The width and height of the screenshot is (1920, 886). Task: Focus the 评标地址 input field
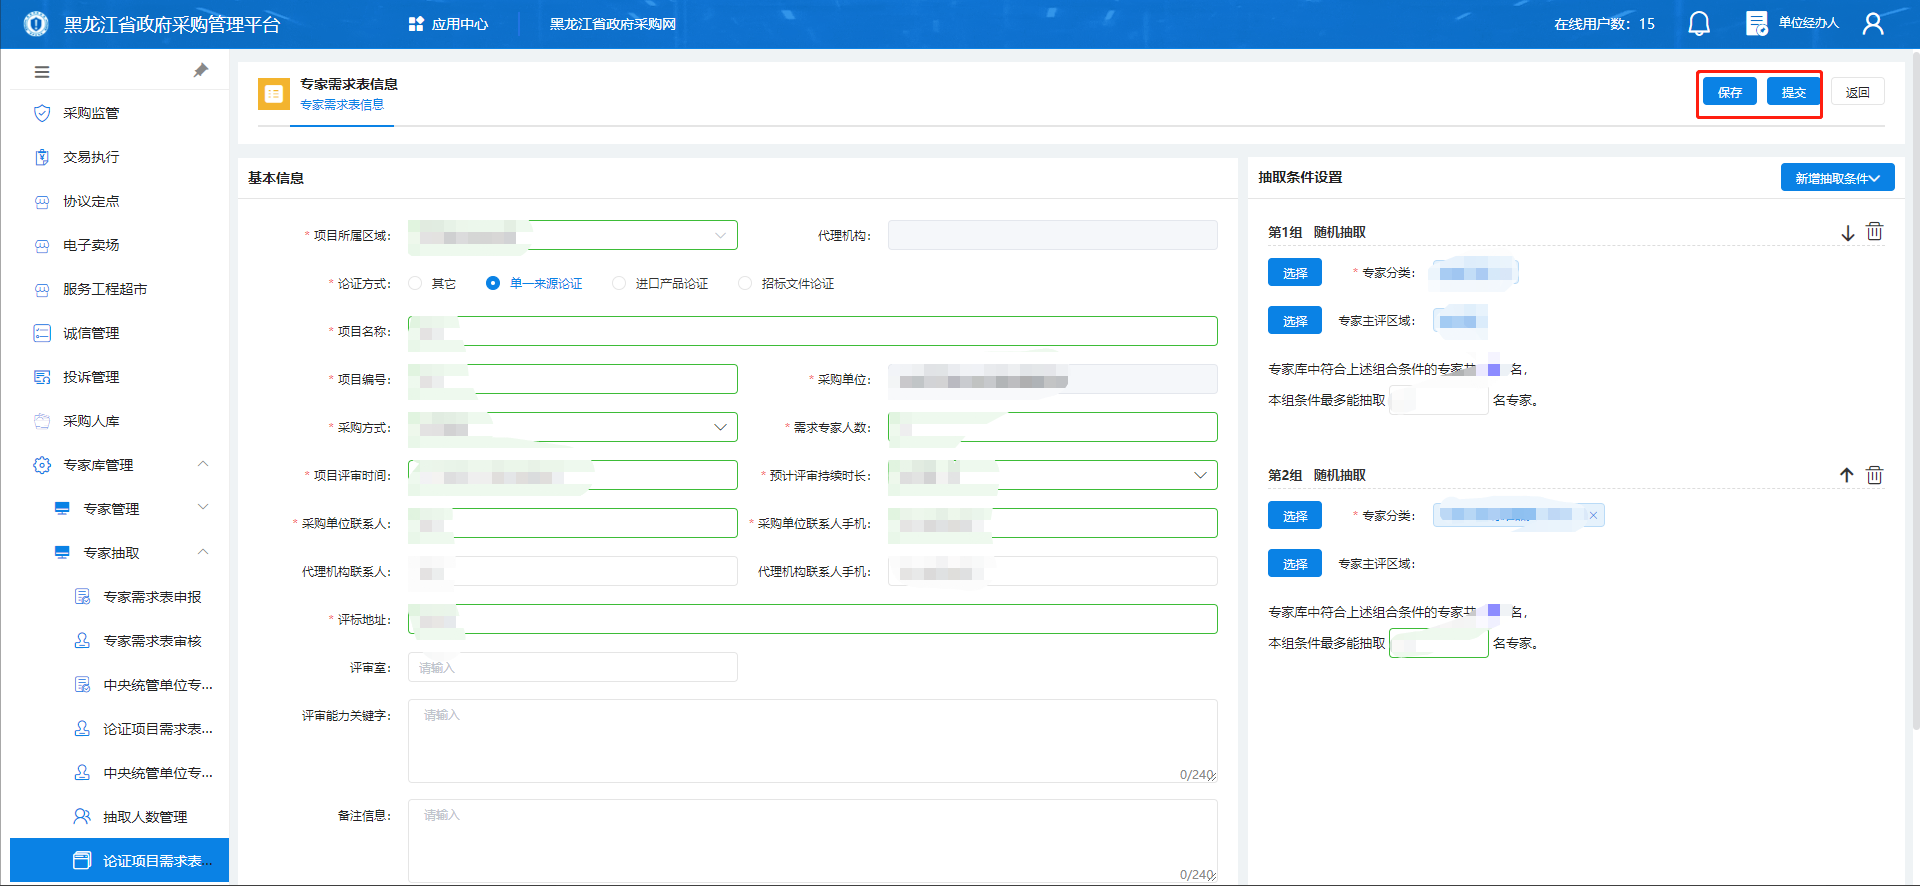(x=813, y=619)
